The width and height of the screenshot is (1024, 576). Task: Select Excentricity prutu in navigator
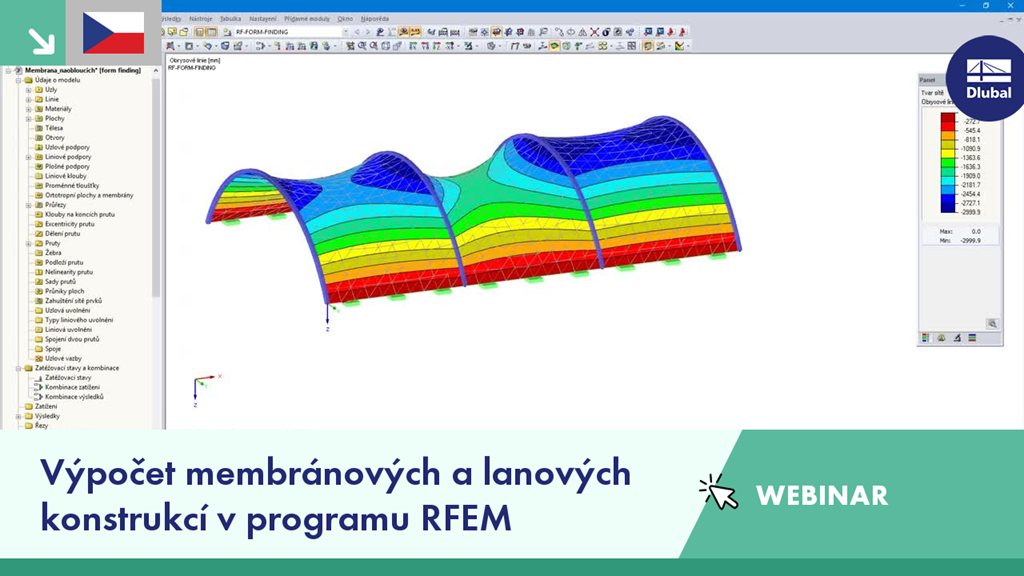pos(69,224)
